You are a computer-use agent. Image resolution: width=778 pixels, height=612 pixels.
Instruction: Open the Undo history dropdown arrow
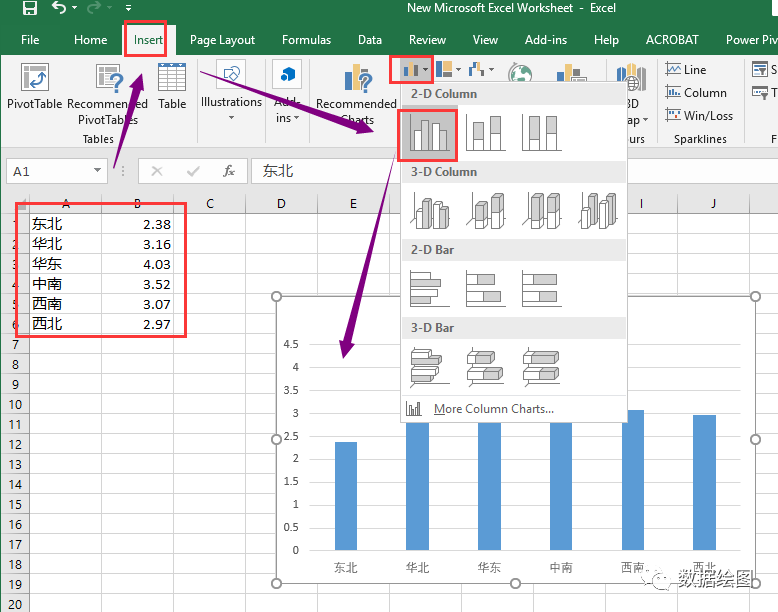point(74,8)
